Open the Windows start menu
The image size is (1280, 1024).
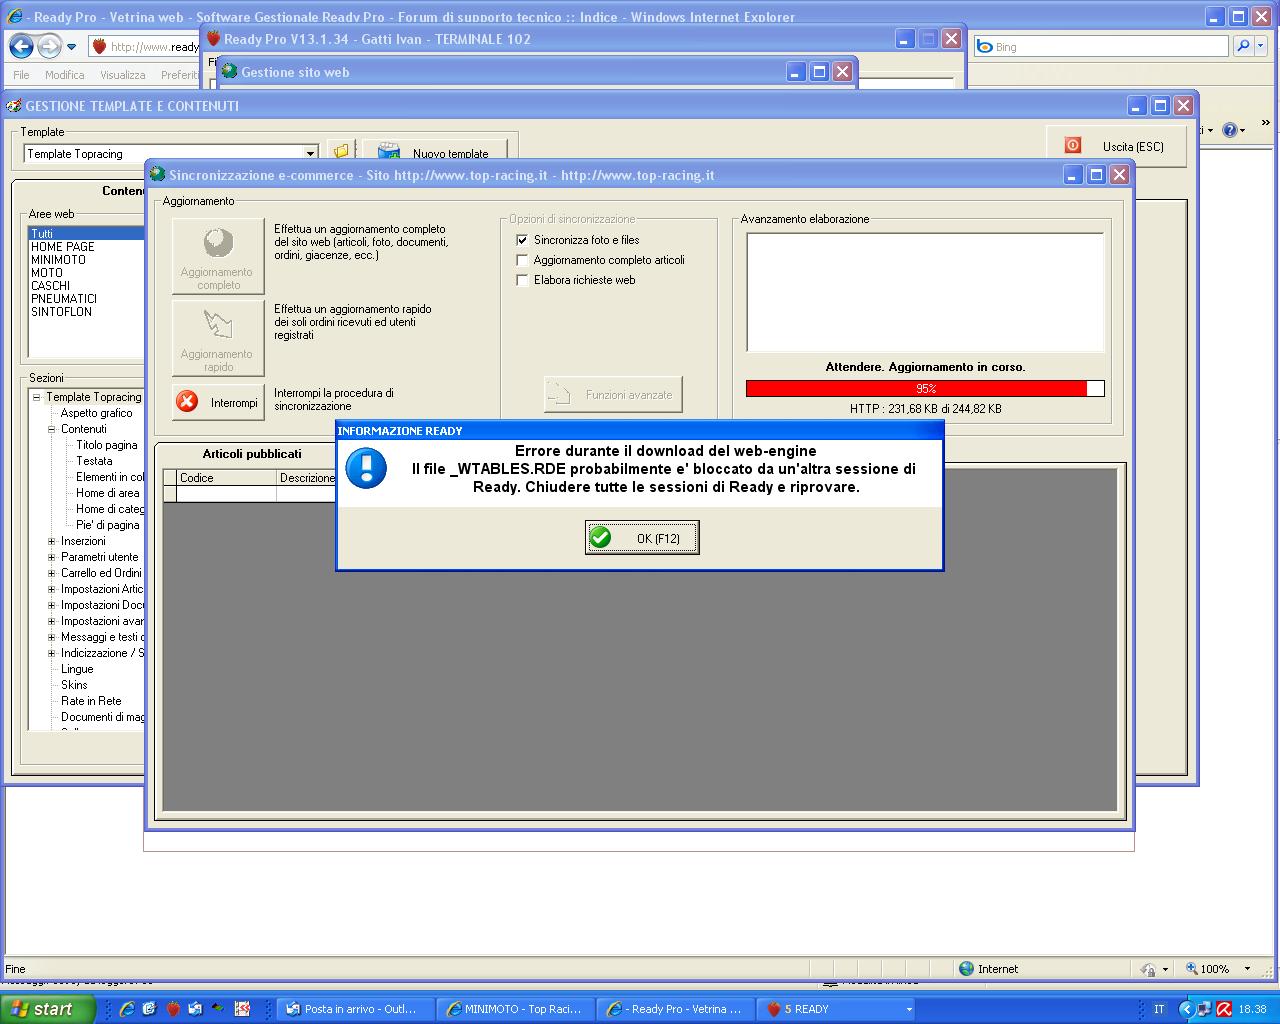coord(47,1009)
